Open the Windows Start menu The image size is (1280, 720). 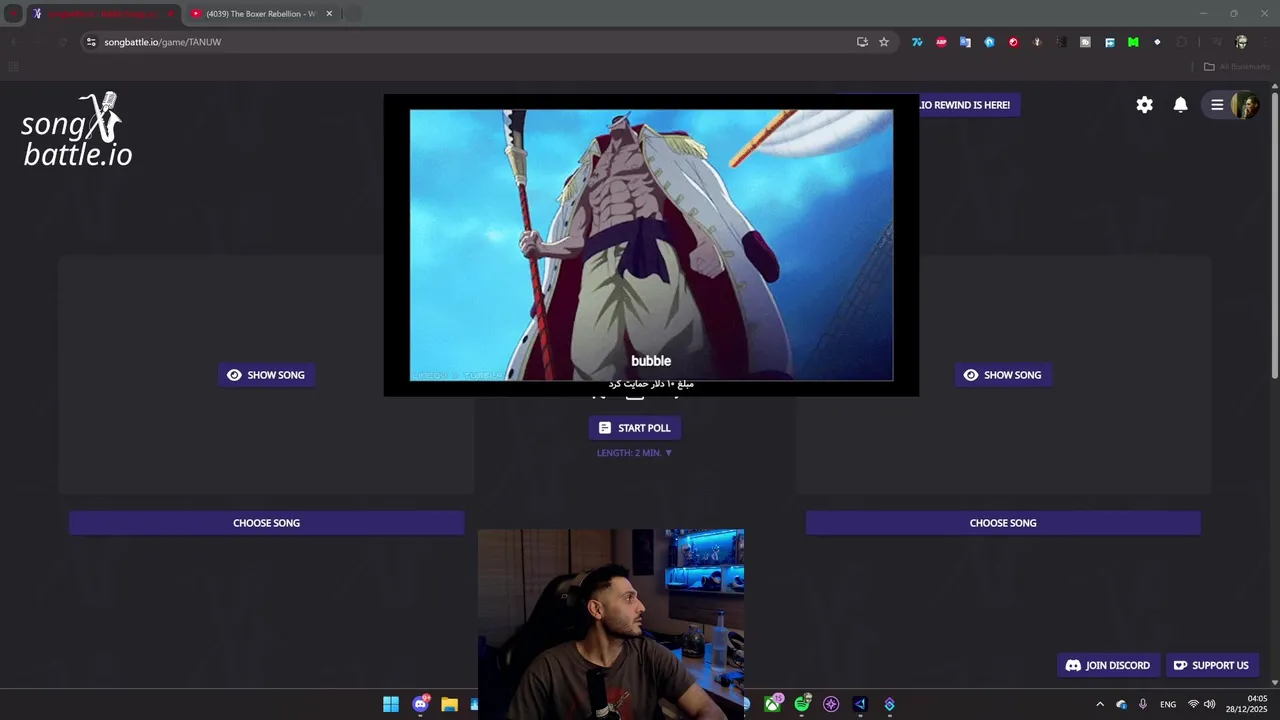[391, 704]
